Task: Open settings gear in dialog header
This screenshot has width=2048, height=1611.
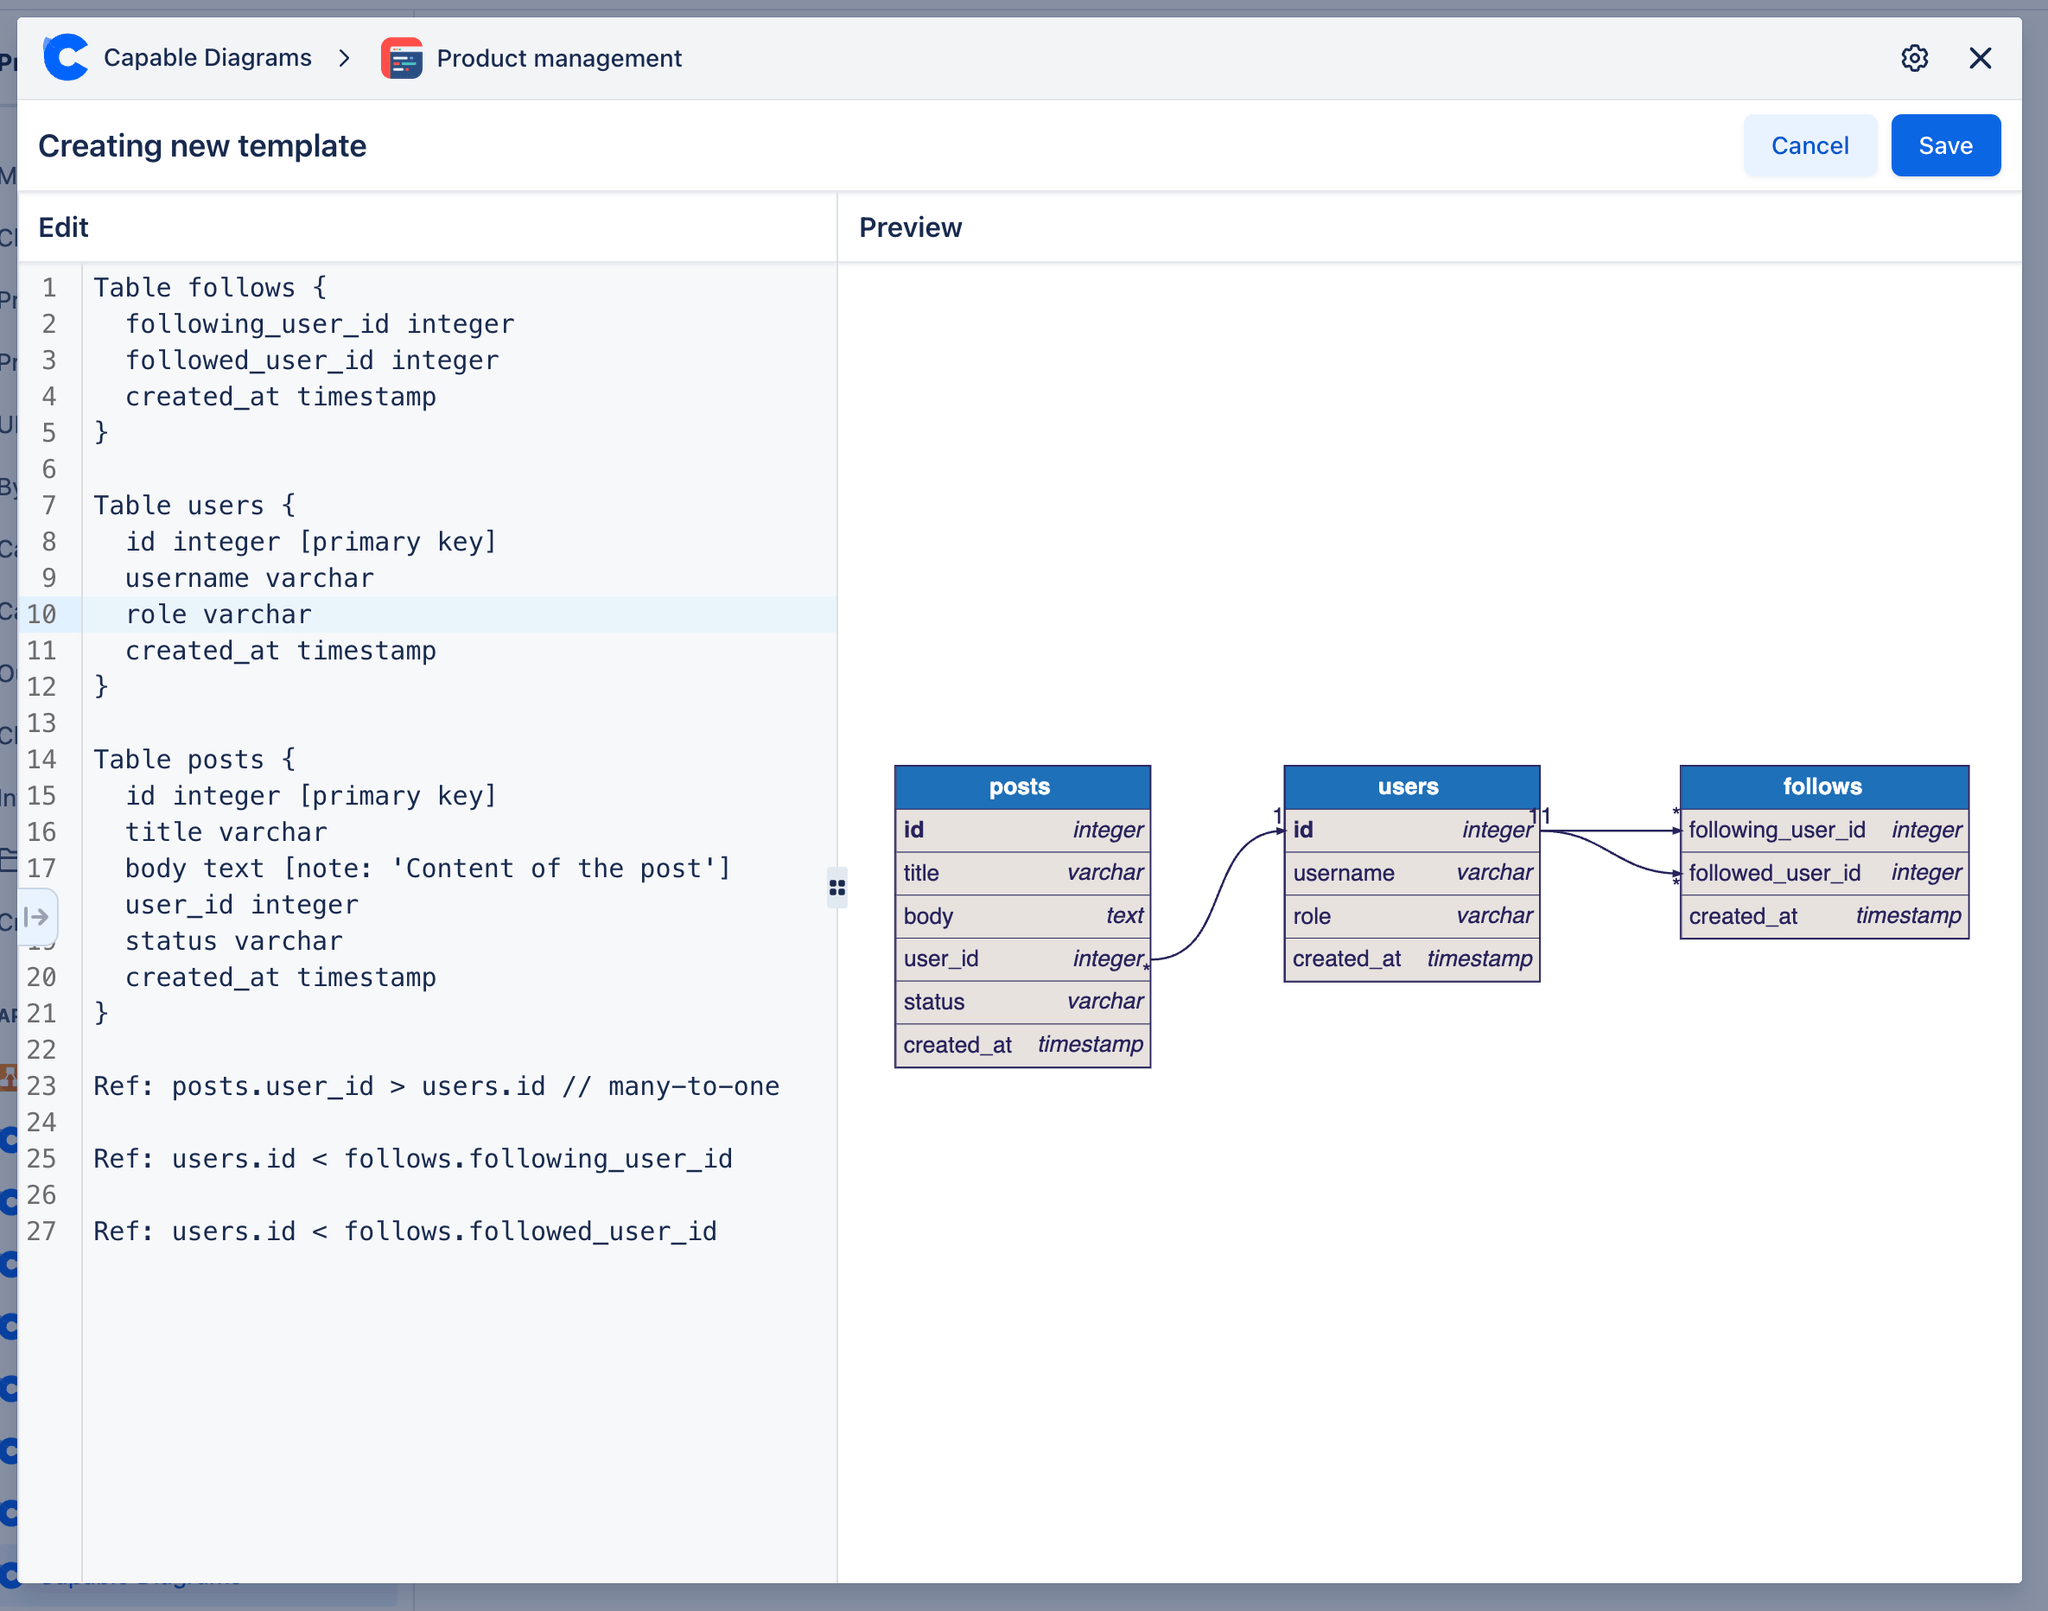Action: point(1914,58)
